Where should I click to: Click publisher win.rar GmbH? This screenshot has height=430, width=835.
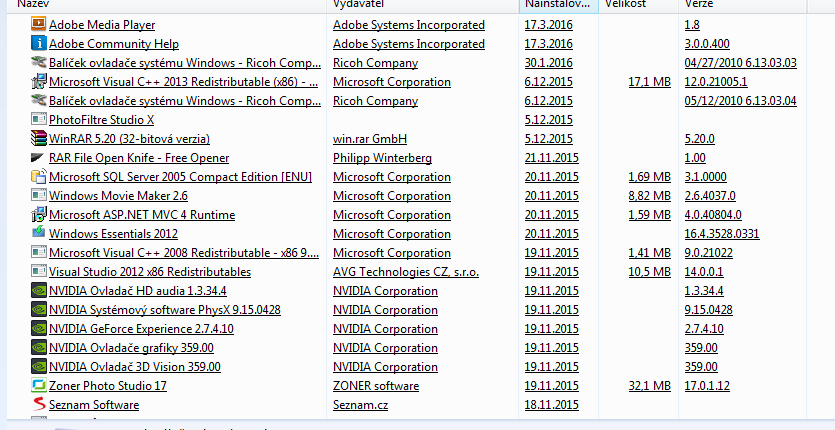tap(370, 139)
